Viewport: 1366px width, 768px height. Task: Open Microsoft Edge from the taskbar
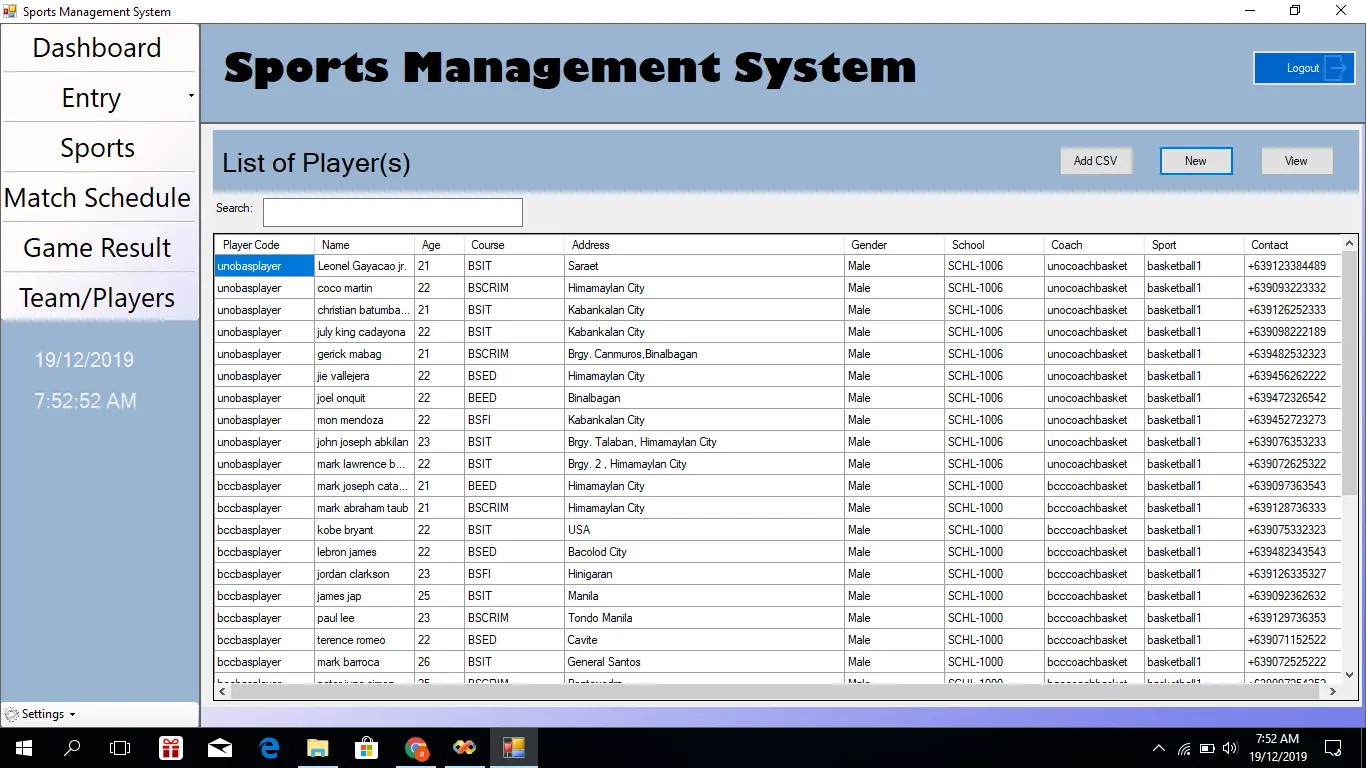[269, 748]
